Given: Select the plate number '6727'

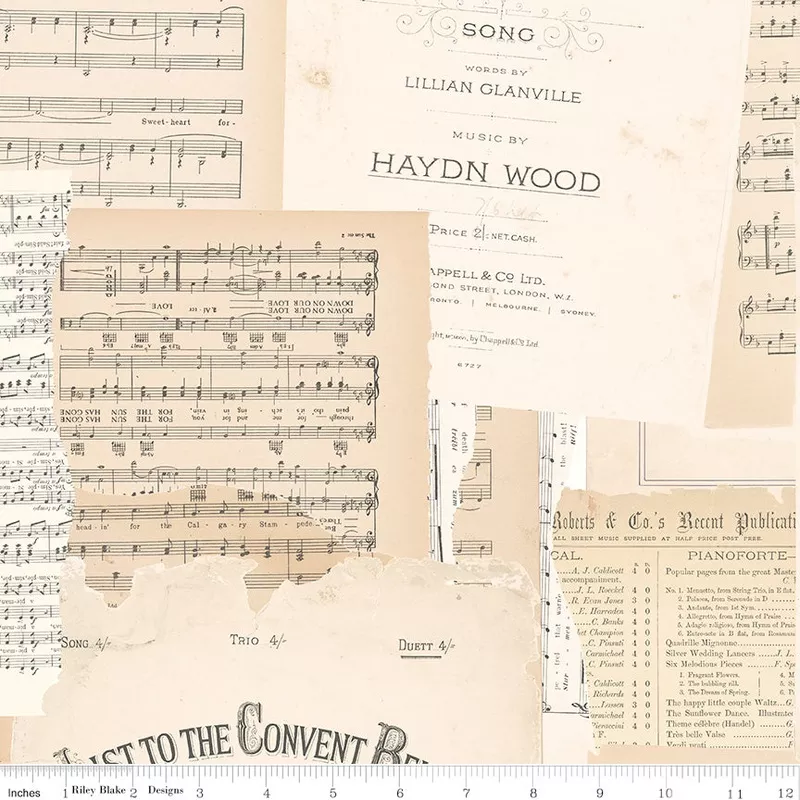Looking at the screenshot, I should (470, 365).
